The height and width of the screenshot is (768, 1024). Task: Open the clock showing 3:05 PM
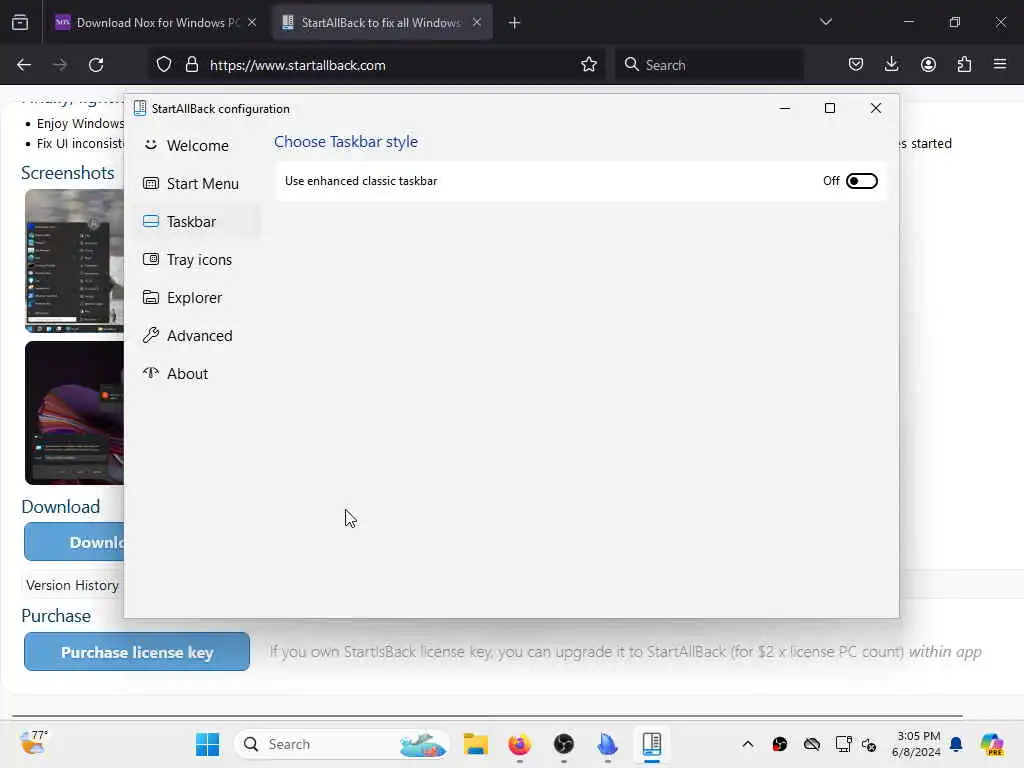917,744
